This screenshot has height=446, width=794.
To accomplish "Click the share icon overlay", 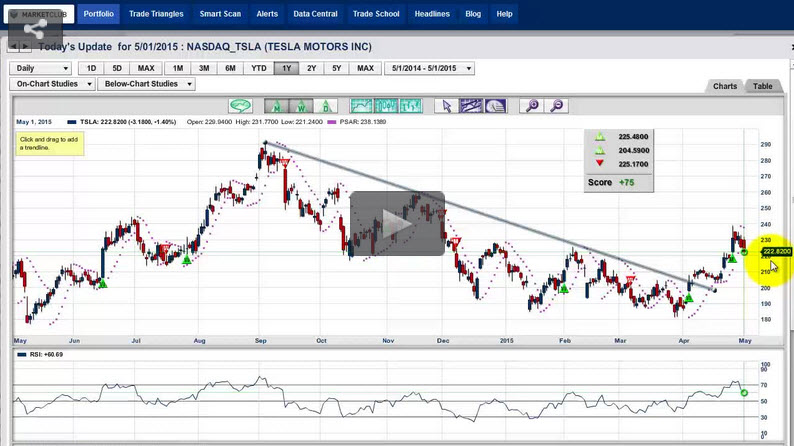I will 35,29.
